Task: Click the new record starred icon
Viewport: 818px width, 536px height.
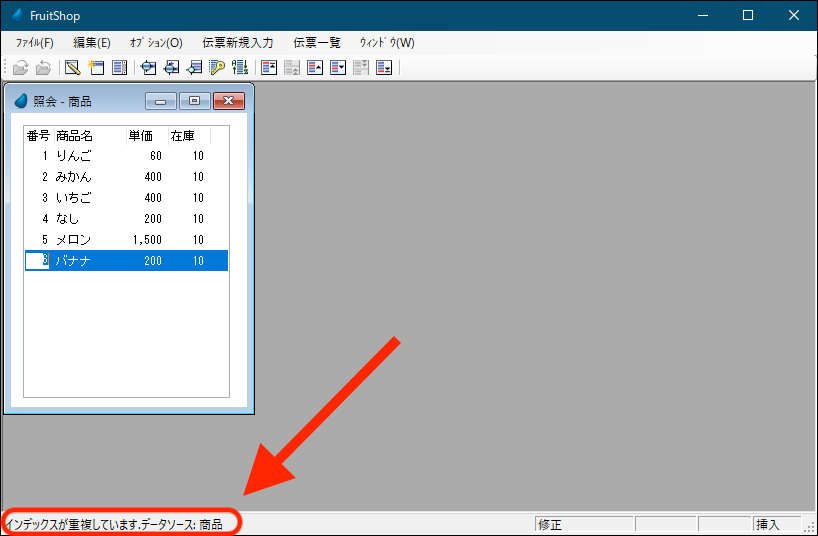Action: click(96, 68)
